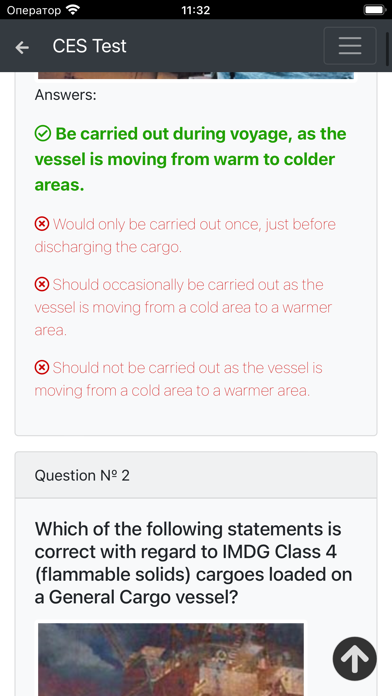Screen dimensions: 392x696
Task: Select answer 'Would only be carried out once'
Action: click(x=185, y=236)
